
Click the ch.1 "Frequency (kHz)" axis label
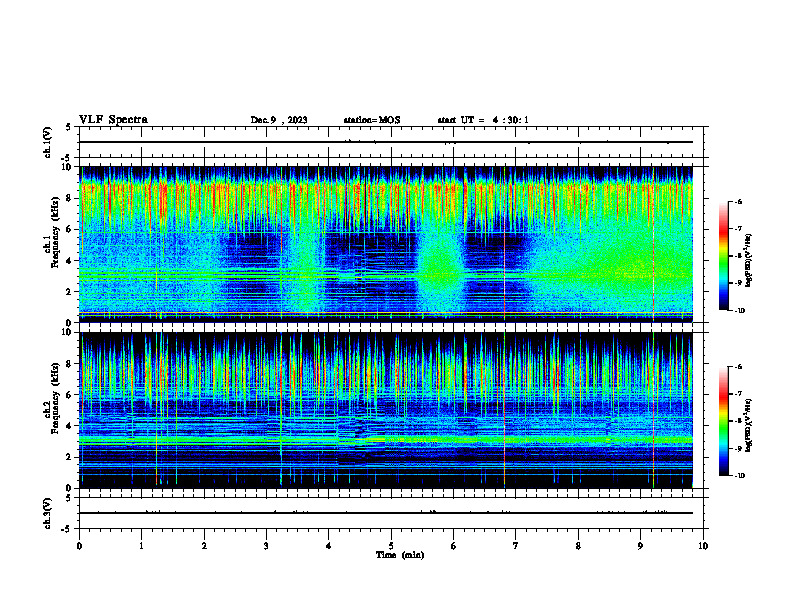pos(55,232)
